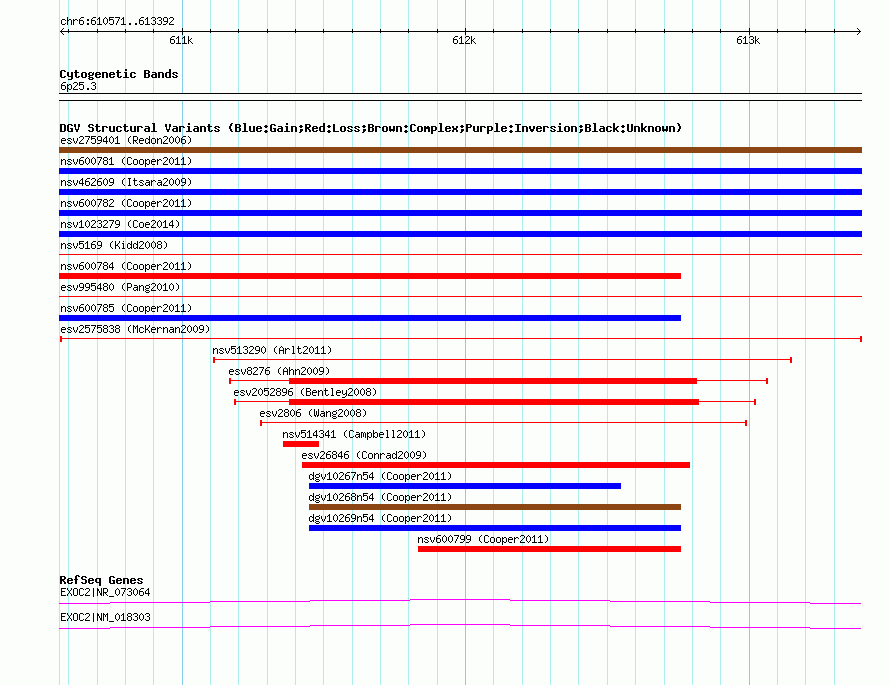Select the esv2575838 (McKernan2009) label

point(135,329)
